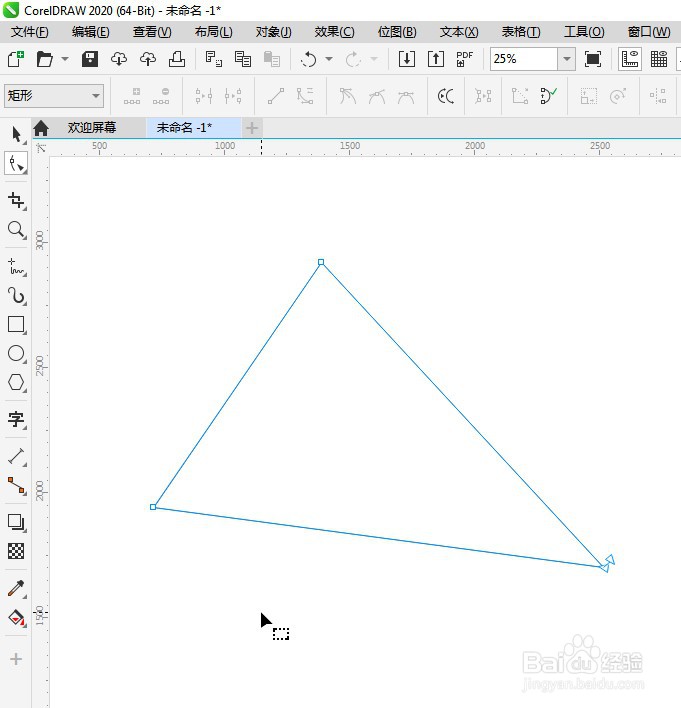Select the Drop Shadow tool
The image size is (681, 708).
point(16,522)
